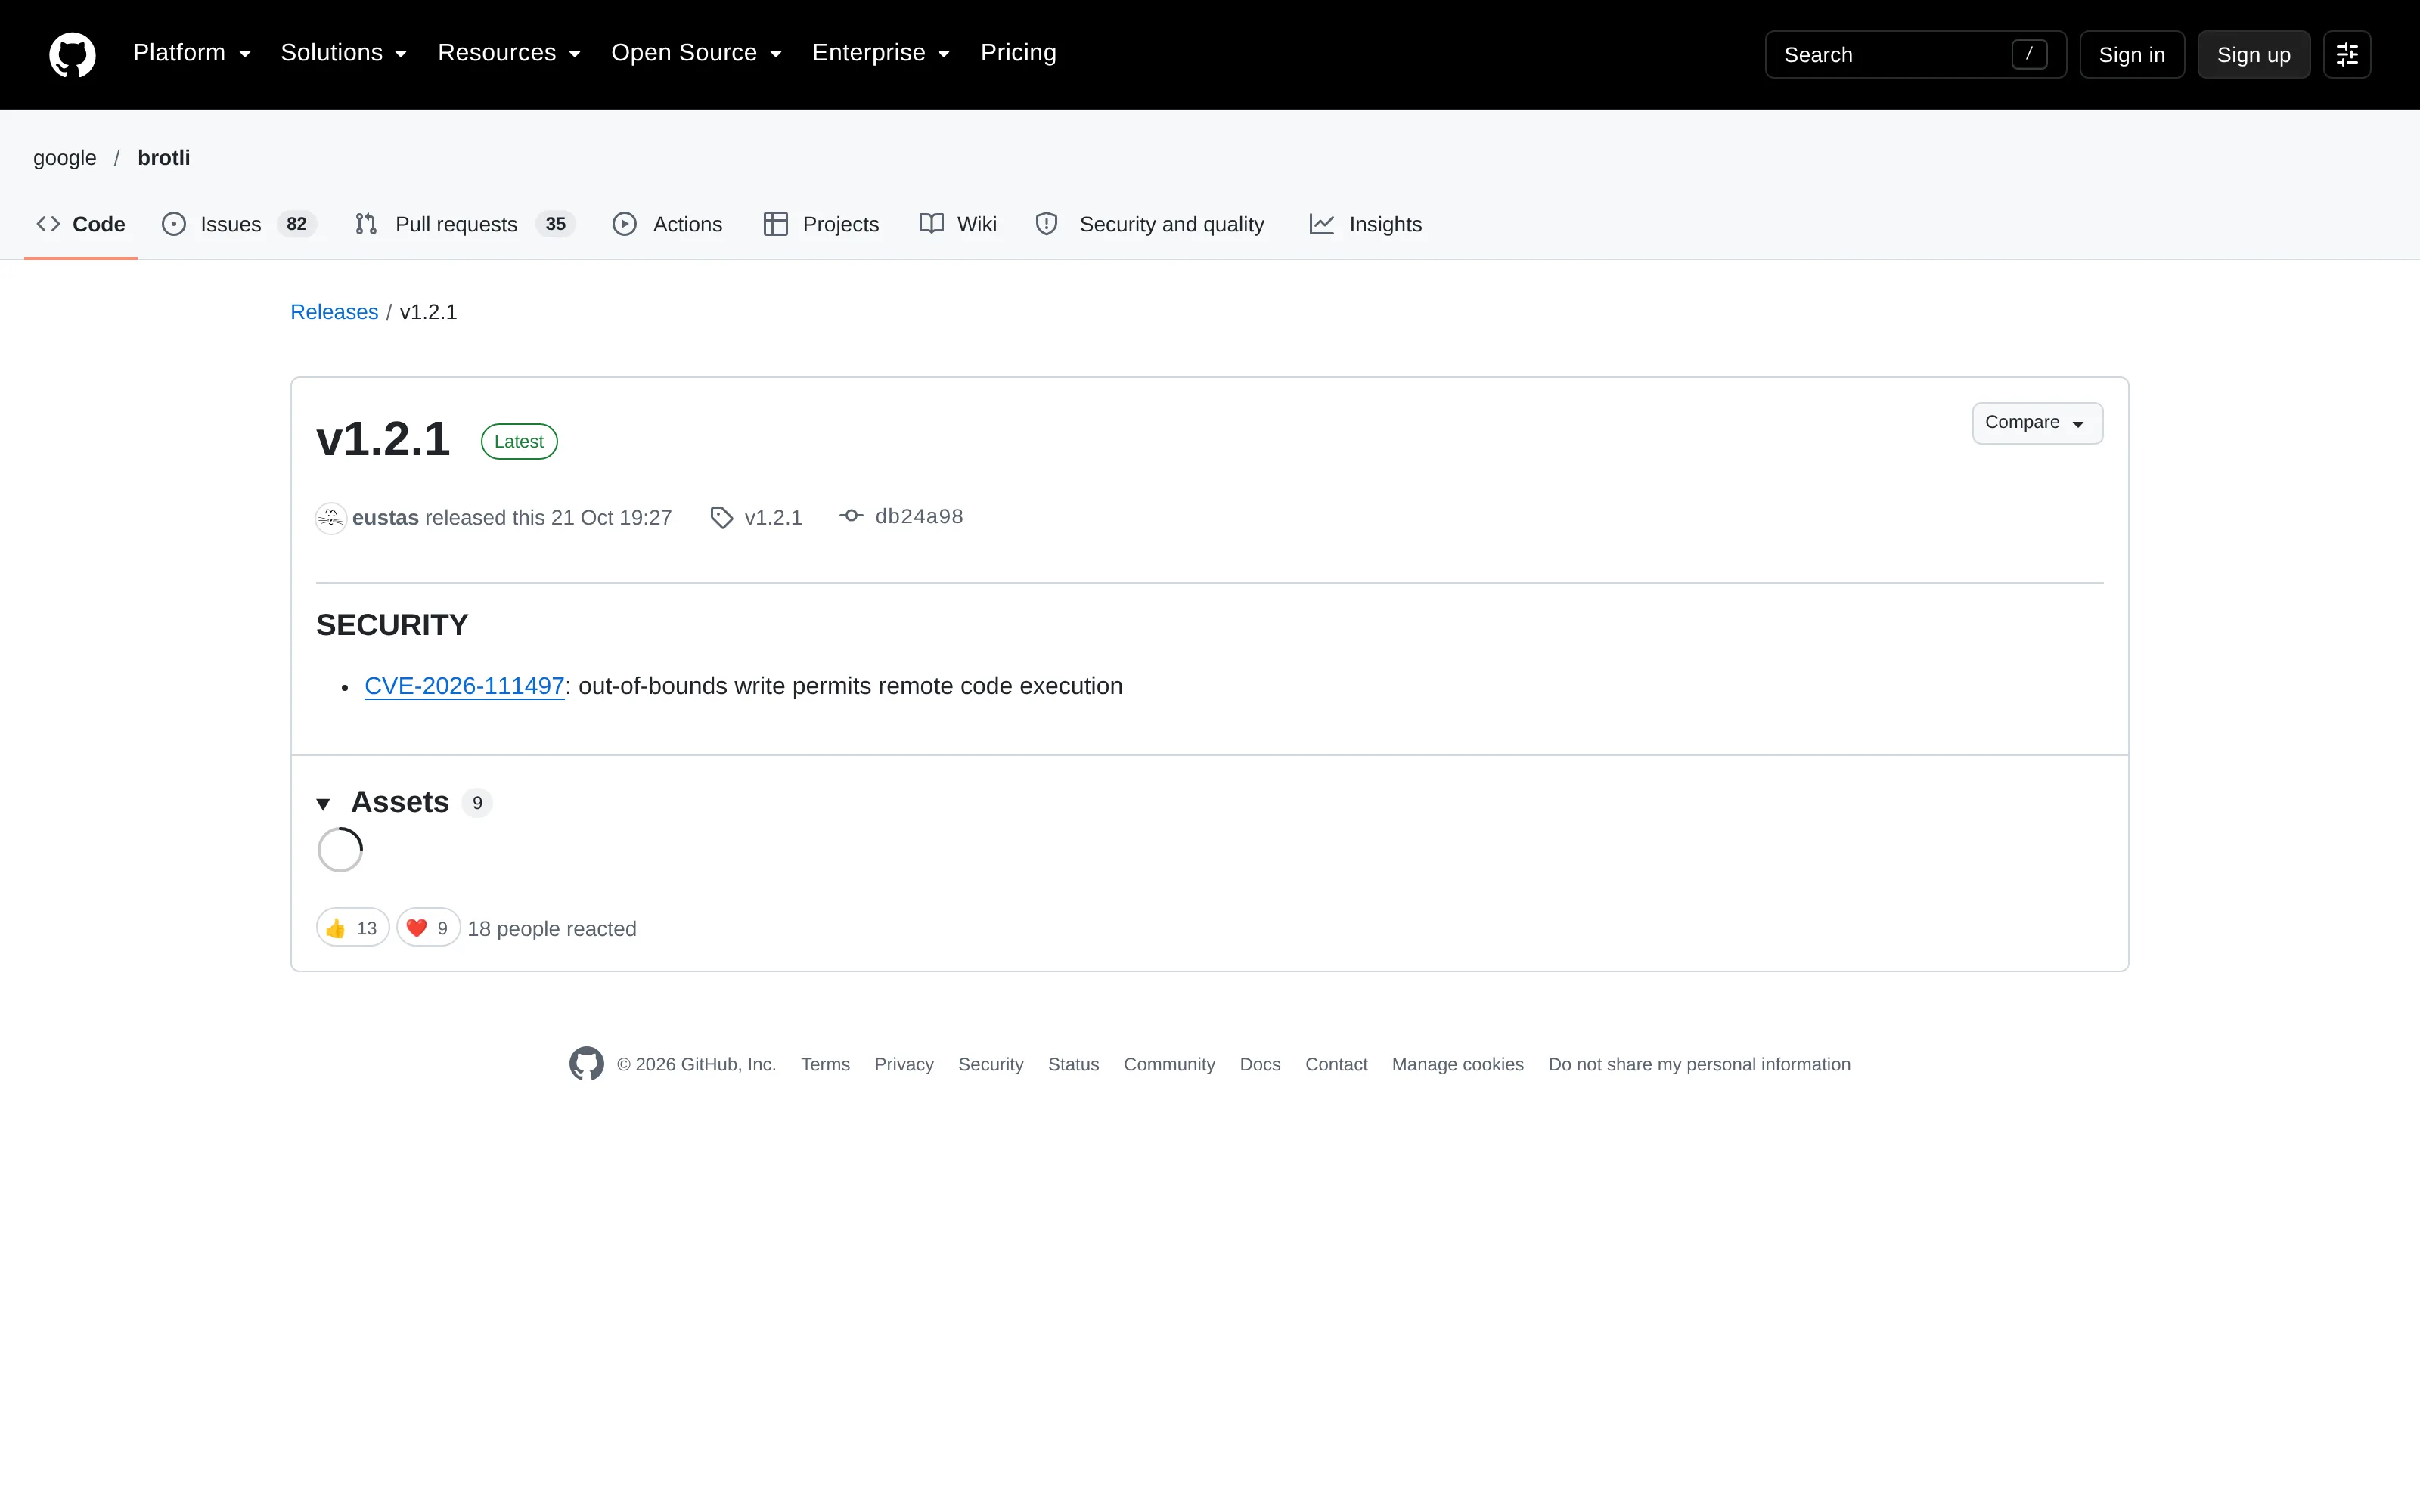Open the eustas profile link

pos(385,518)
